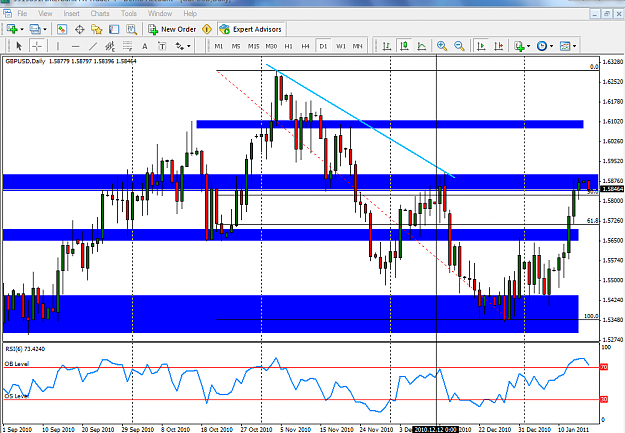
Task: Select the arrow Cursor tool
Action: point(19,46)
